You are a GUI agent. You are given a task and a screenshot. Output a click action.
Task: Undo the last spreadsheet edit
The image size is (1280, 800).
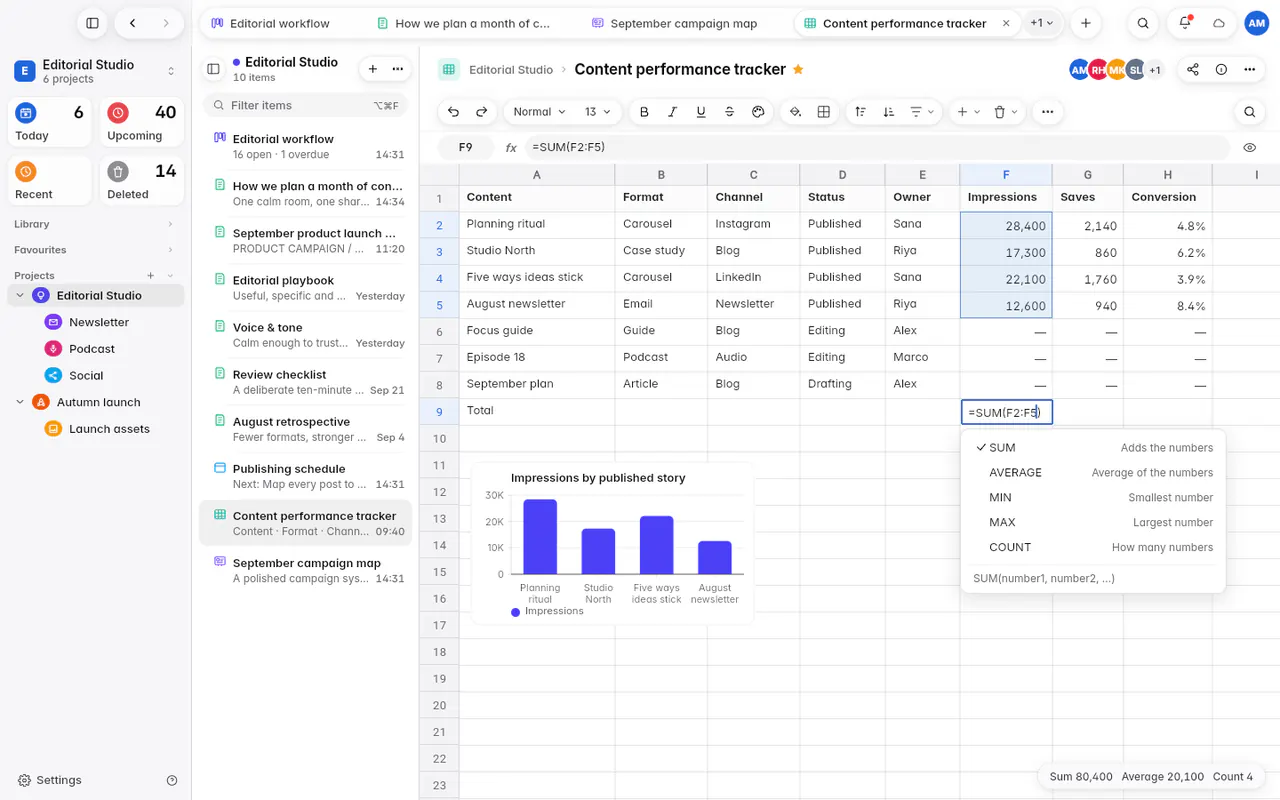(454, 112)
